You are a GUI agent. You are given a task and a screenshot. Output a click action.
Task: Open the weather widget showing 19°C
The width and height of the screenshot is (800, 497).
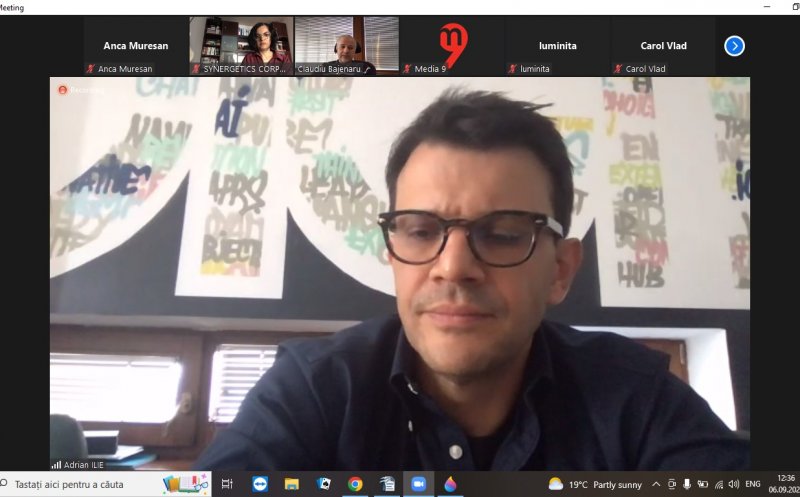[x=596, y=484]
